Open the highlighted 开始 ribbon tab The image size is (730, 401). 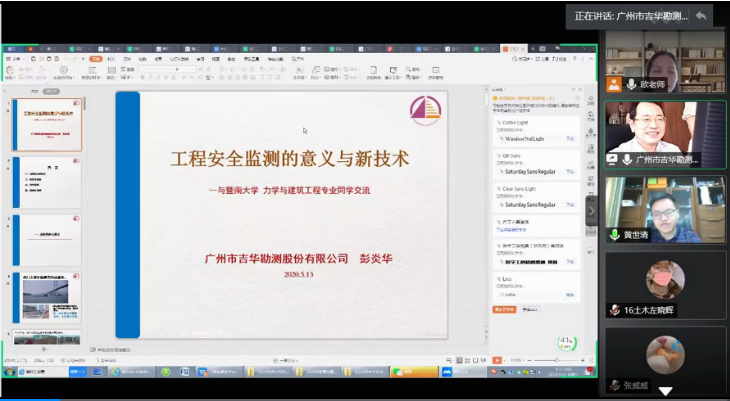96,59
